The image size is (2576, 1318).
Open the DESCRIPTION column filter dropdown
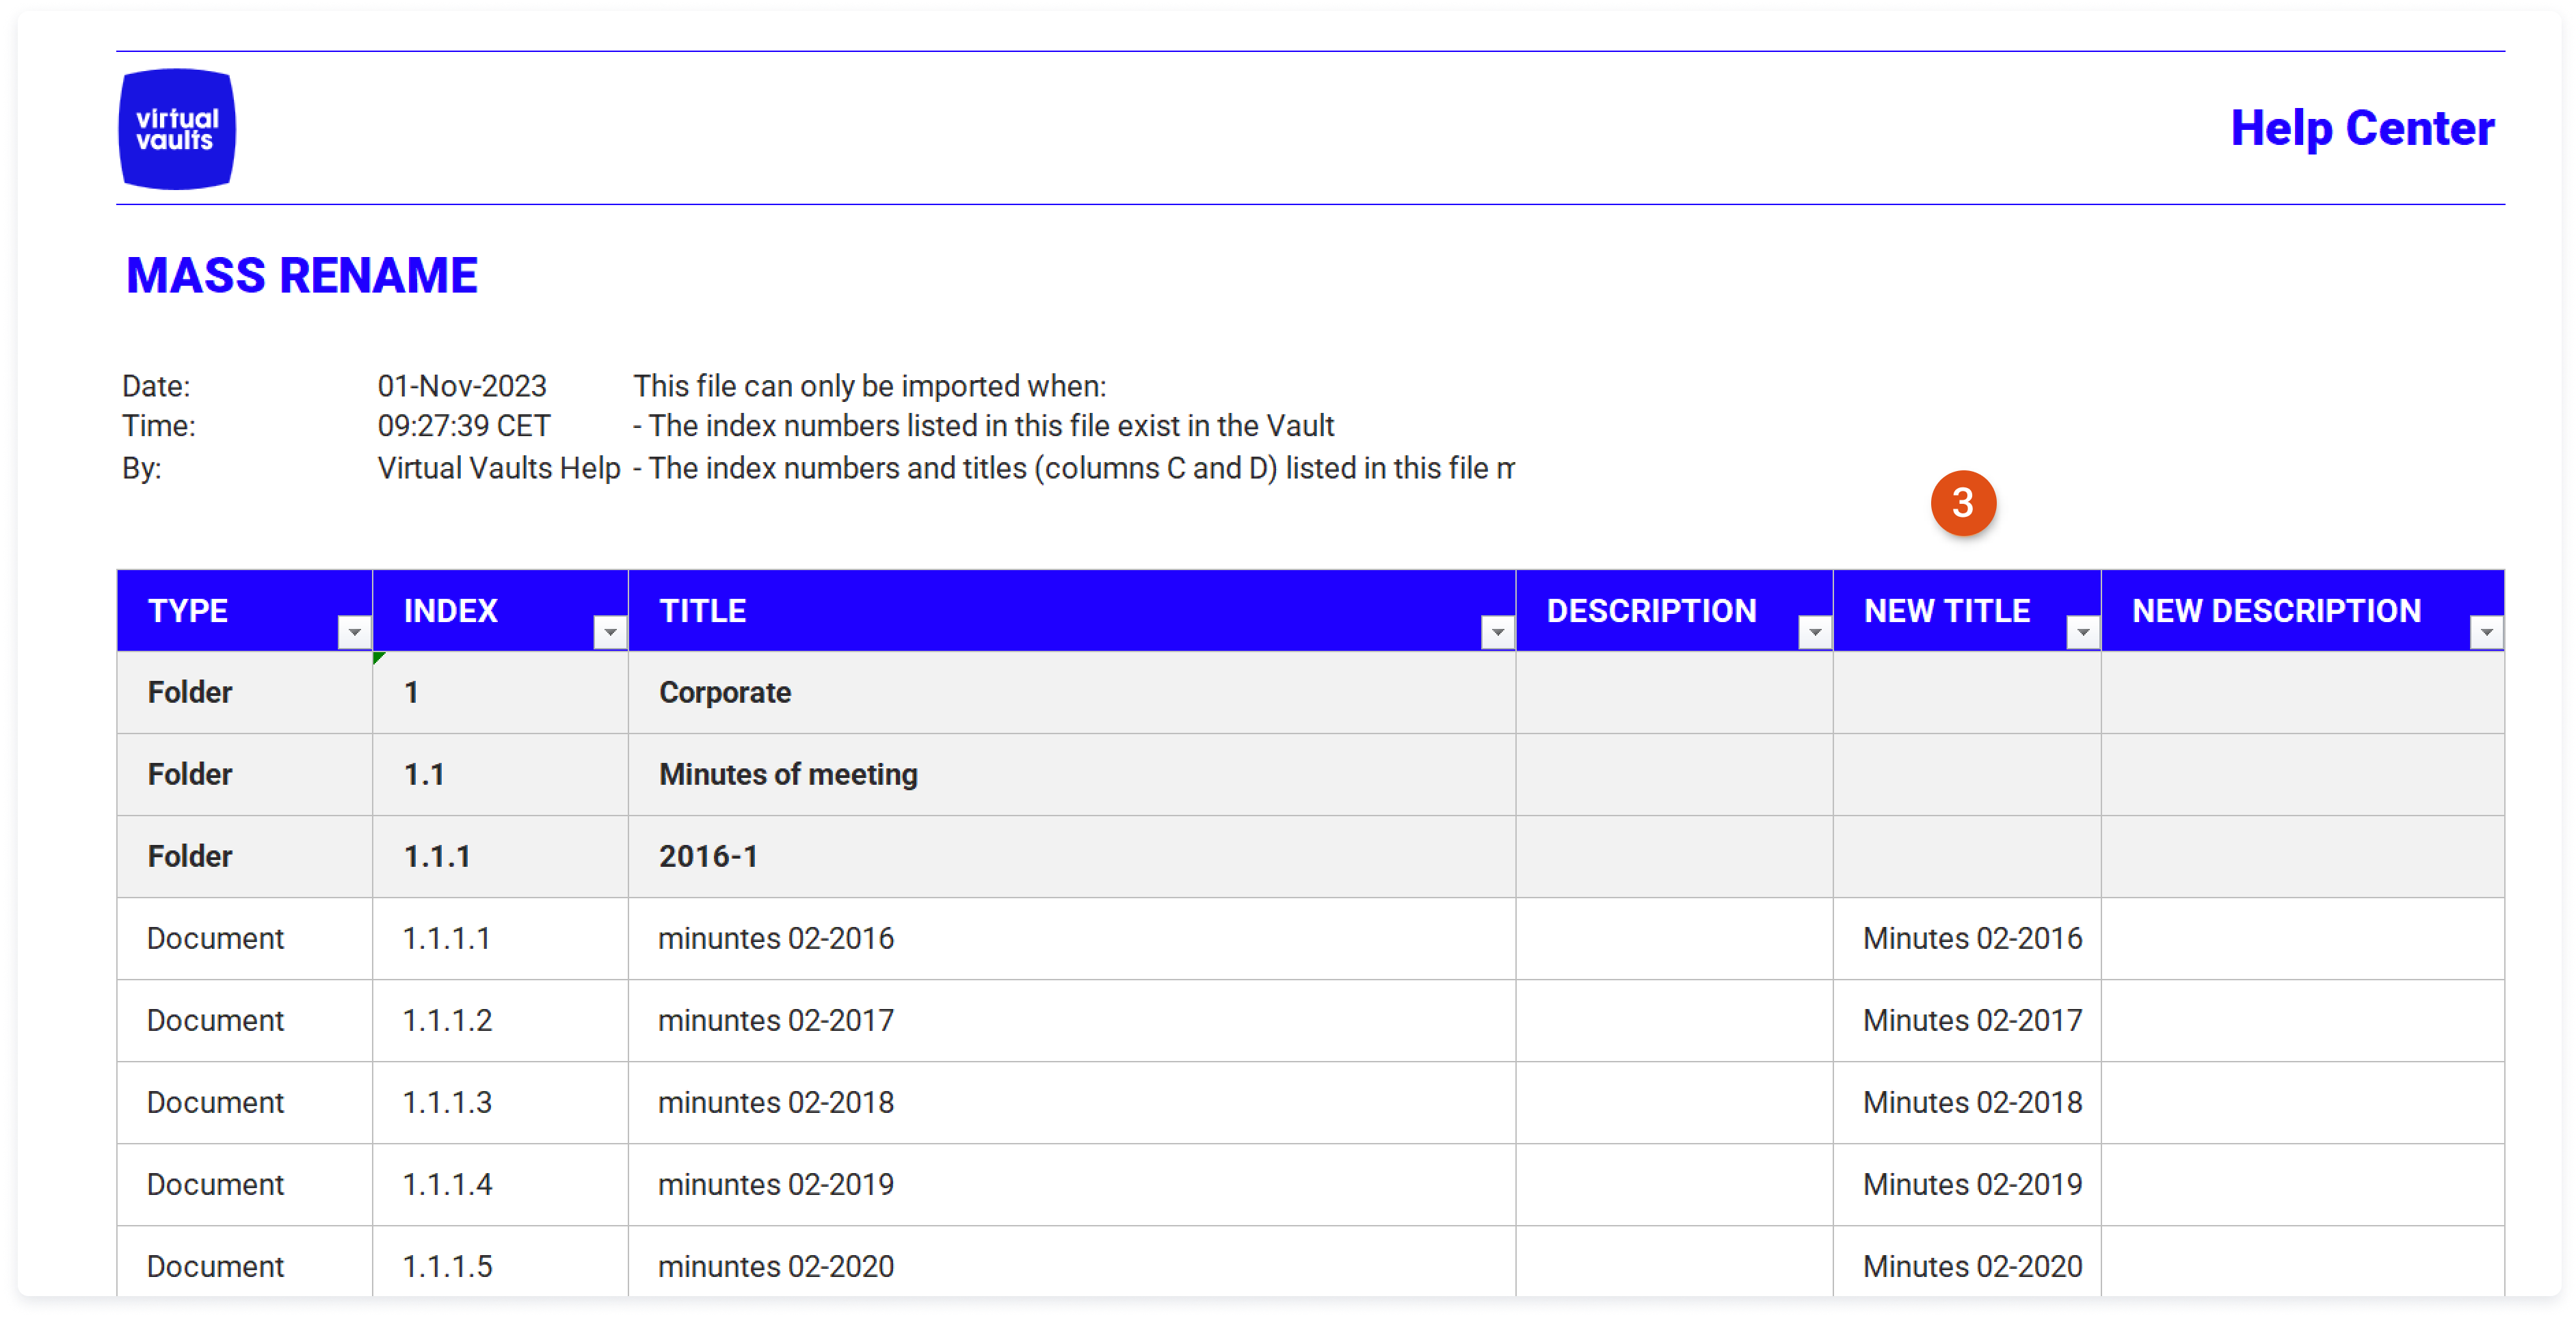point(1814,632)
